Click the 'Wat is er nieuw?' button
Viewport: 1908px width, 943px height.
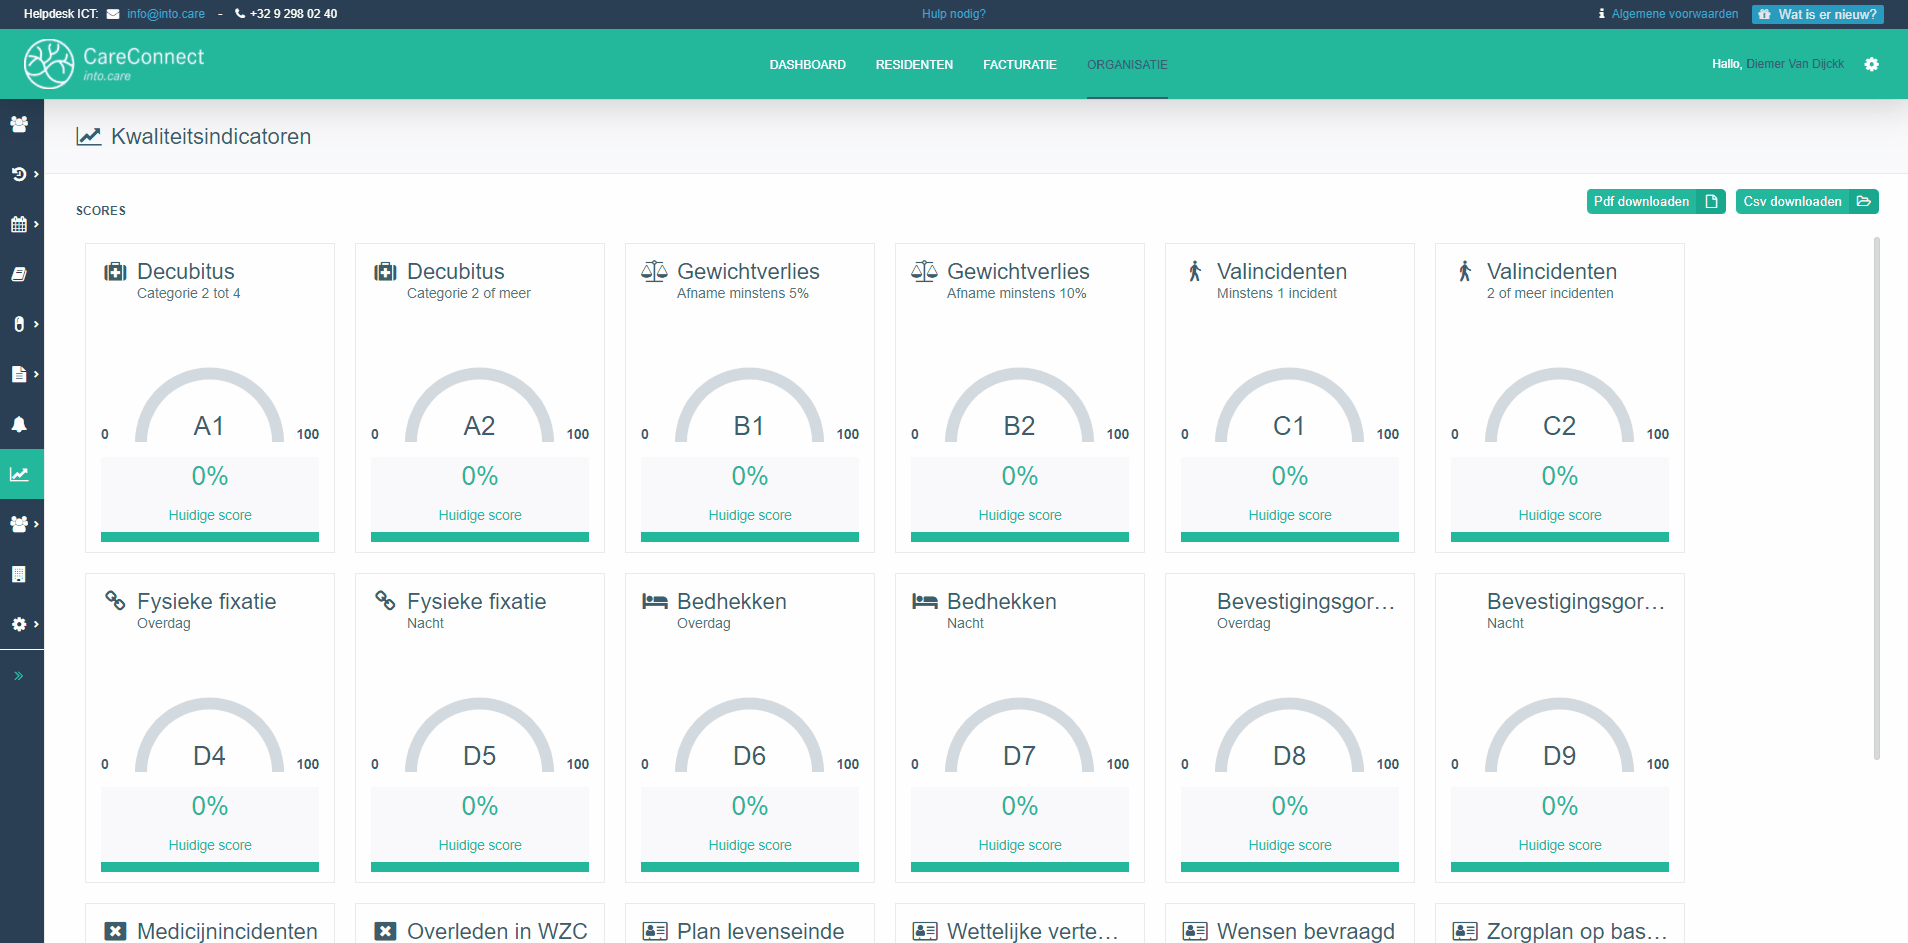point(1818,14)
